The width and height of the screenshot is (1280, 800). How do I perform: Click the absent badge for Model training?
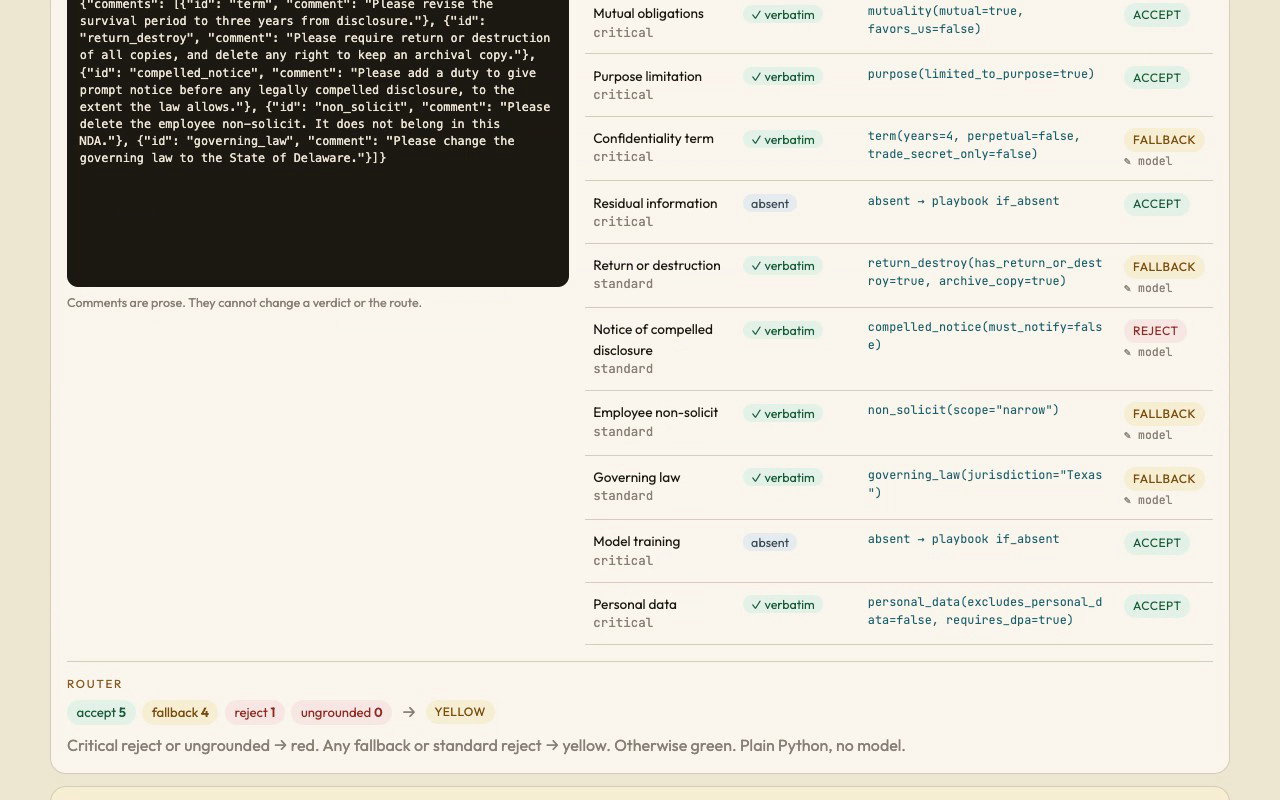pyautogui.click(x=770, y=543)
